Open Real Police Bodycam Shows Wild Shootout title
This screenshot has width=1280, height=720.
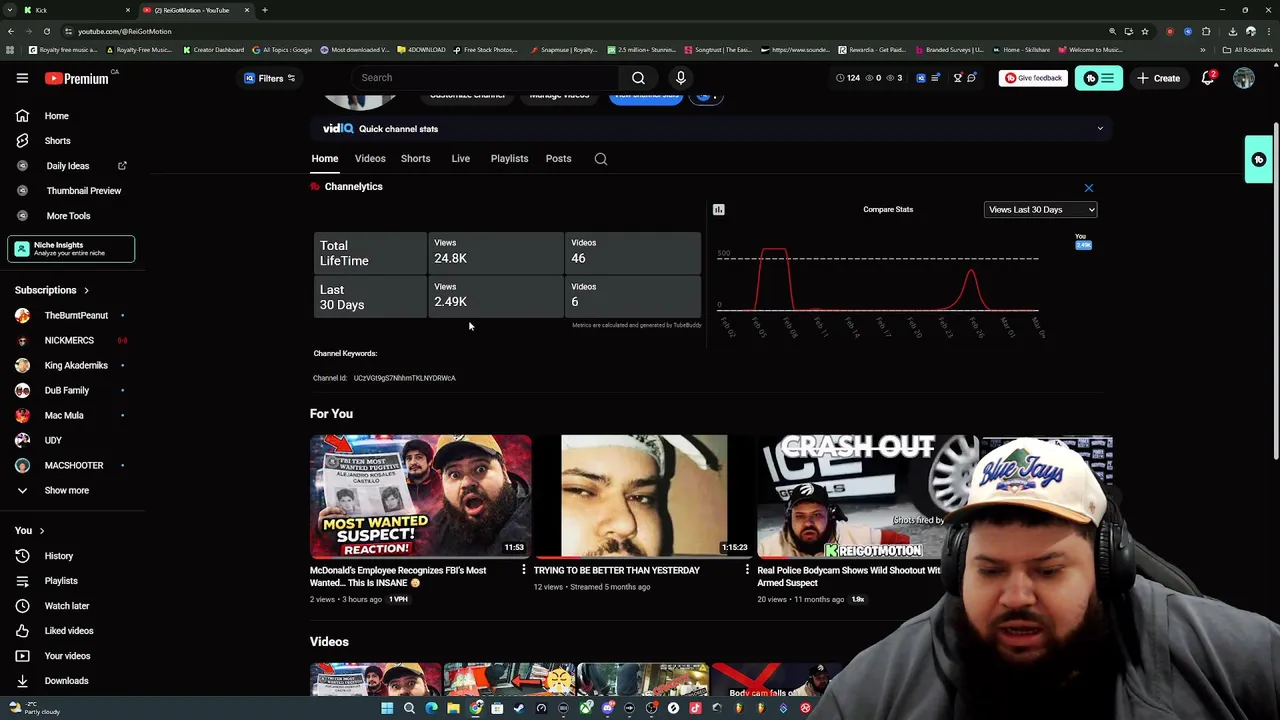(849, 576)
